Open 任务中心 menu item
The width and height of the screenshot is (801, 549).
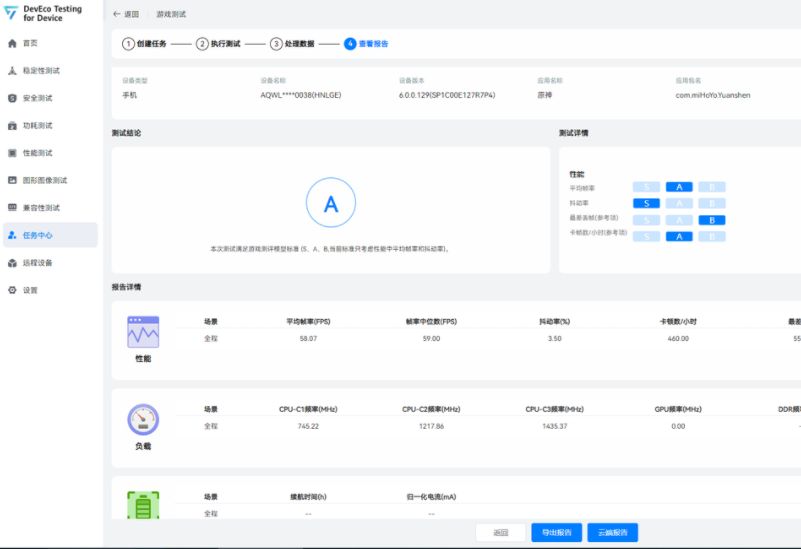50,235
